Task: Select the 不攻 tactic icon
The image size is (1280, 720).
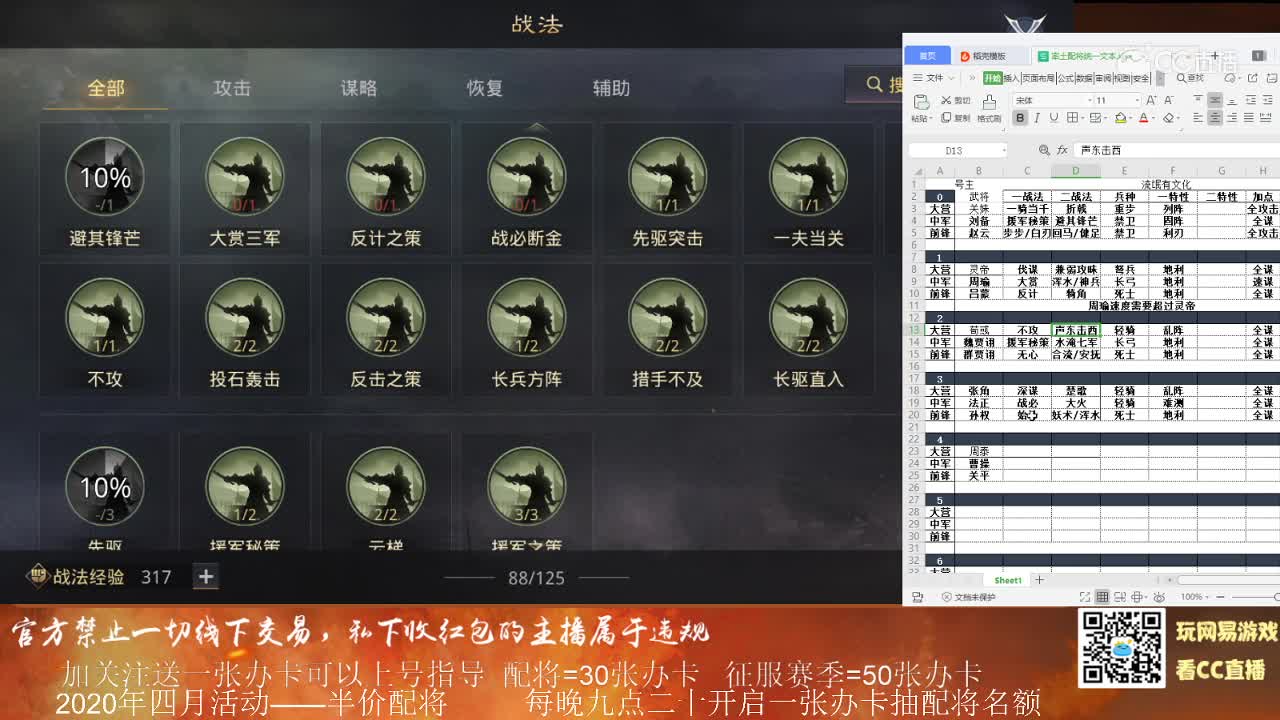Action: tap(104, 318)
